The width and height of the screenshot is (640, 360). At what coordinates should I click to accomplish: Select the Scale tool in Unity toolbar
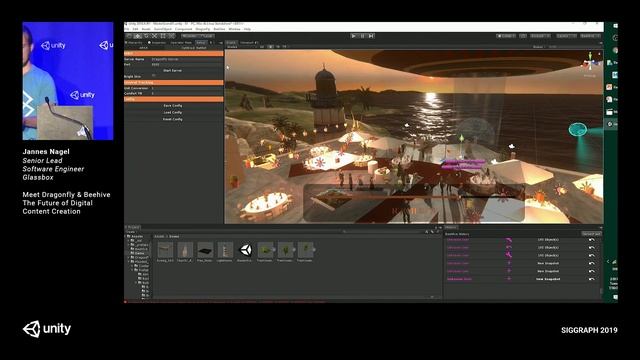pyautogui.click(x=155, y=36)
